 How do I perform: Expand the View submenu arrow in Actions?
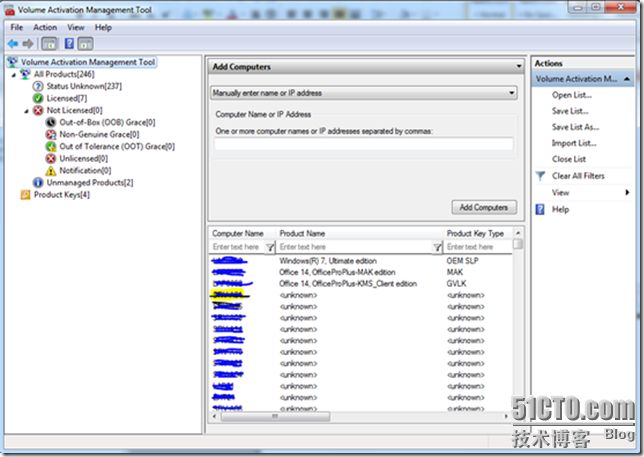point(627,193)
